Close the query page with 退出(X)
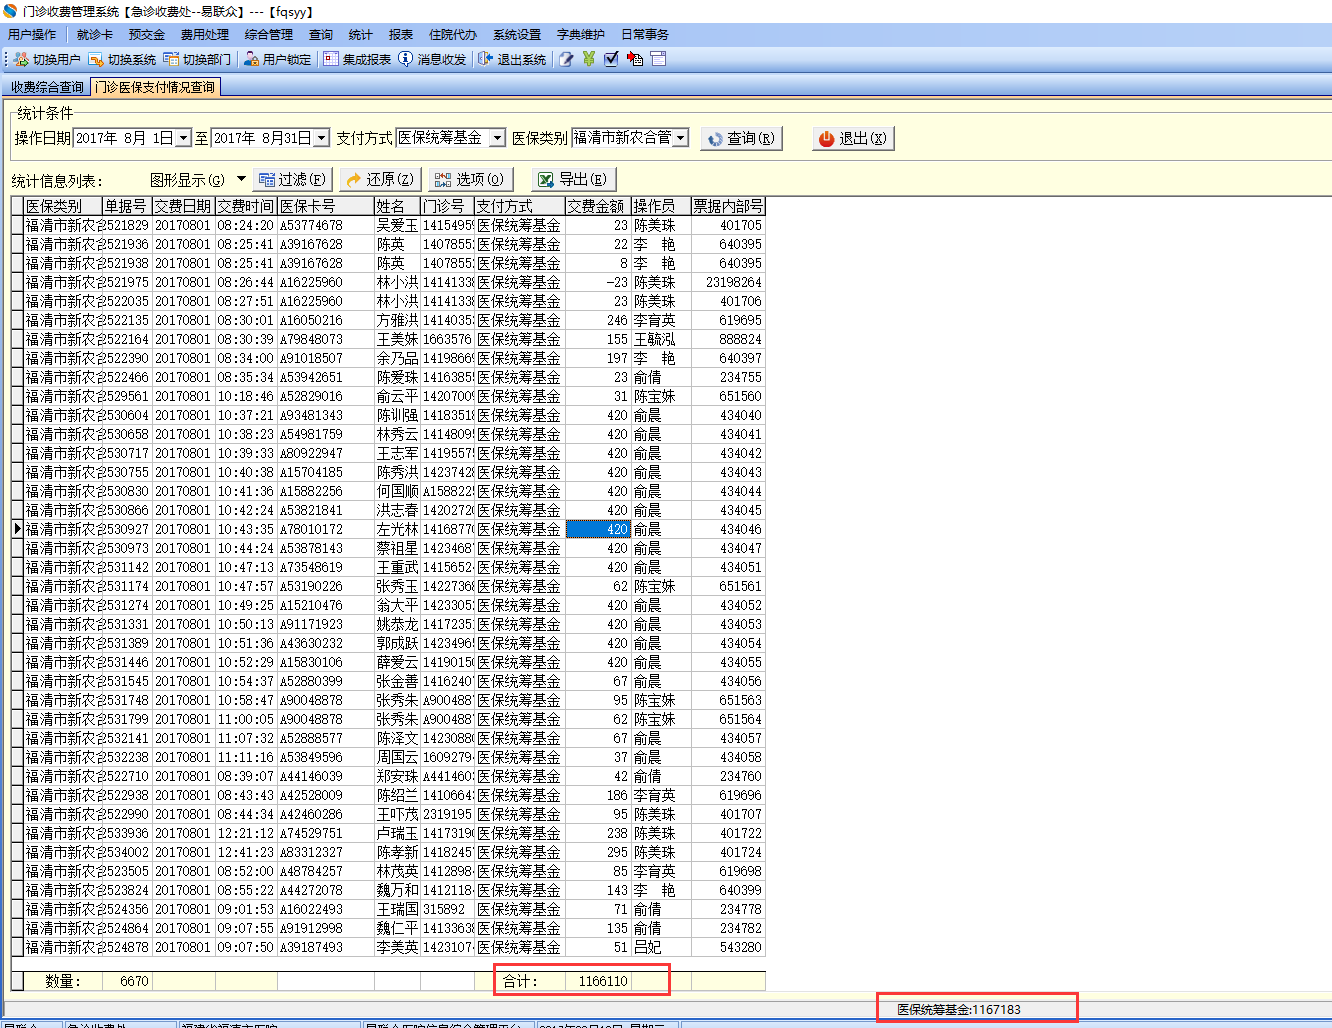 [x=853, y=139]
